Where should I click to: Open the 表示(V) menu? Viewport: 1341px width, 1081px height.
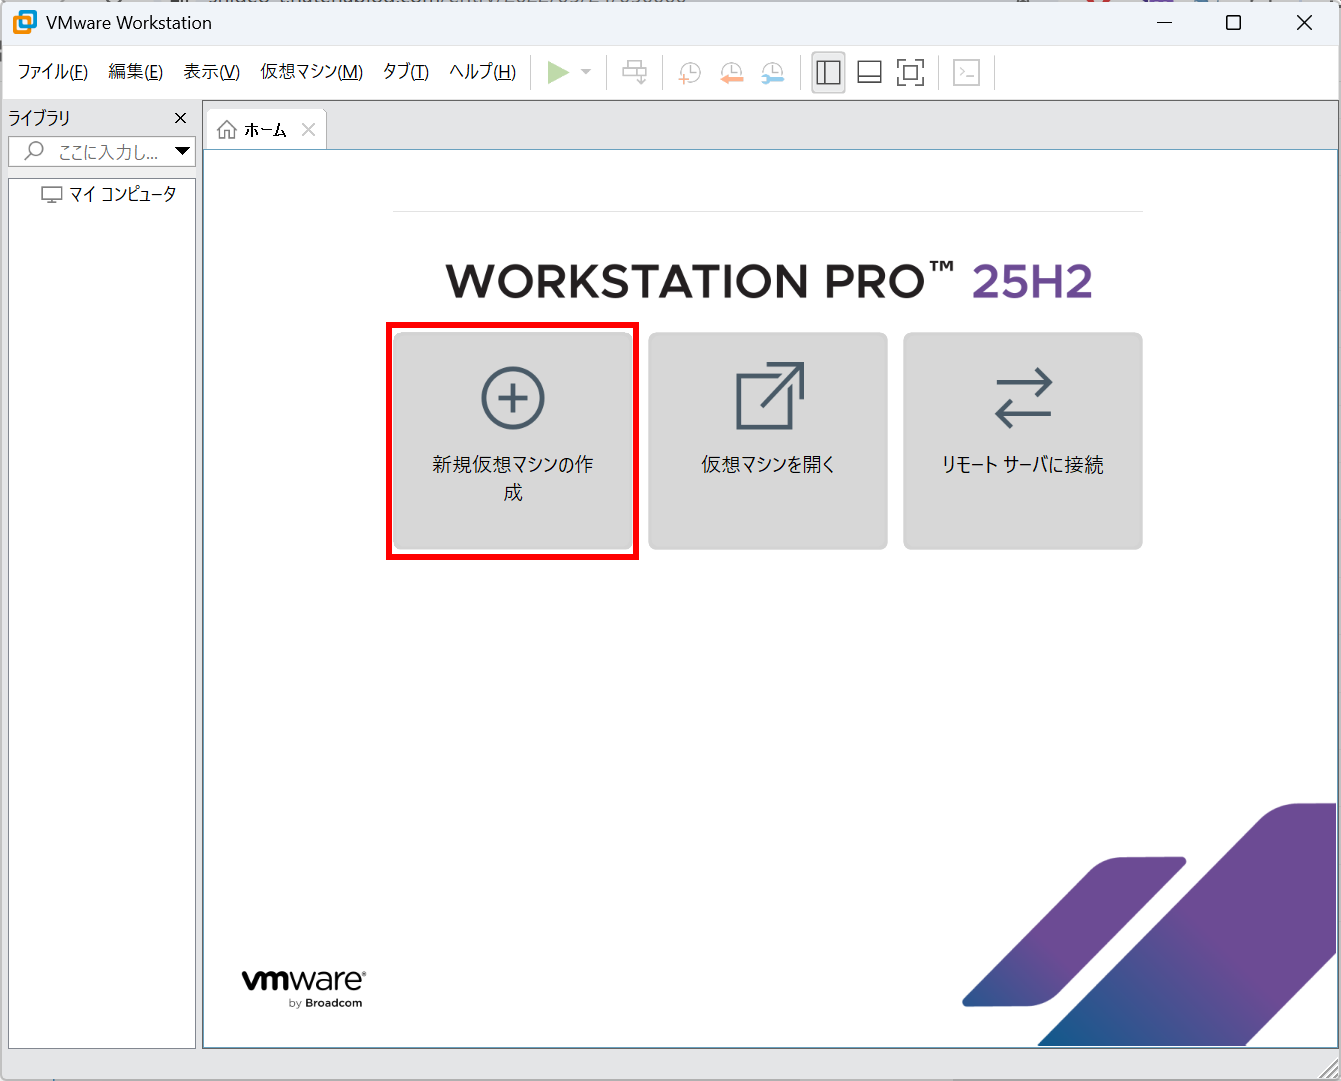click(211, 72)
